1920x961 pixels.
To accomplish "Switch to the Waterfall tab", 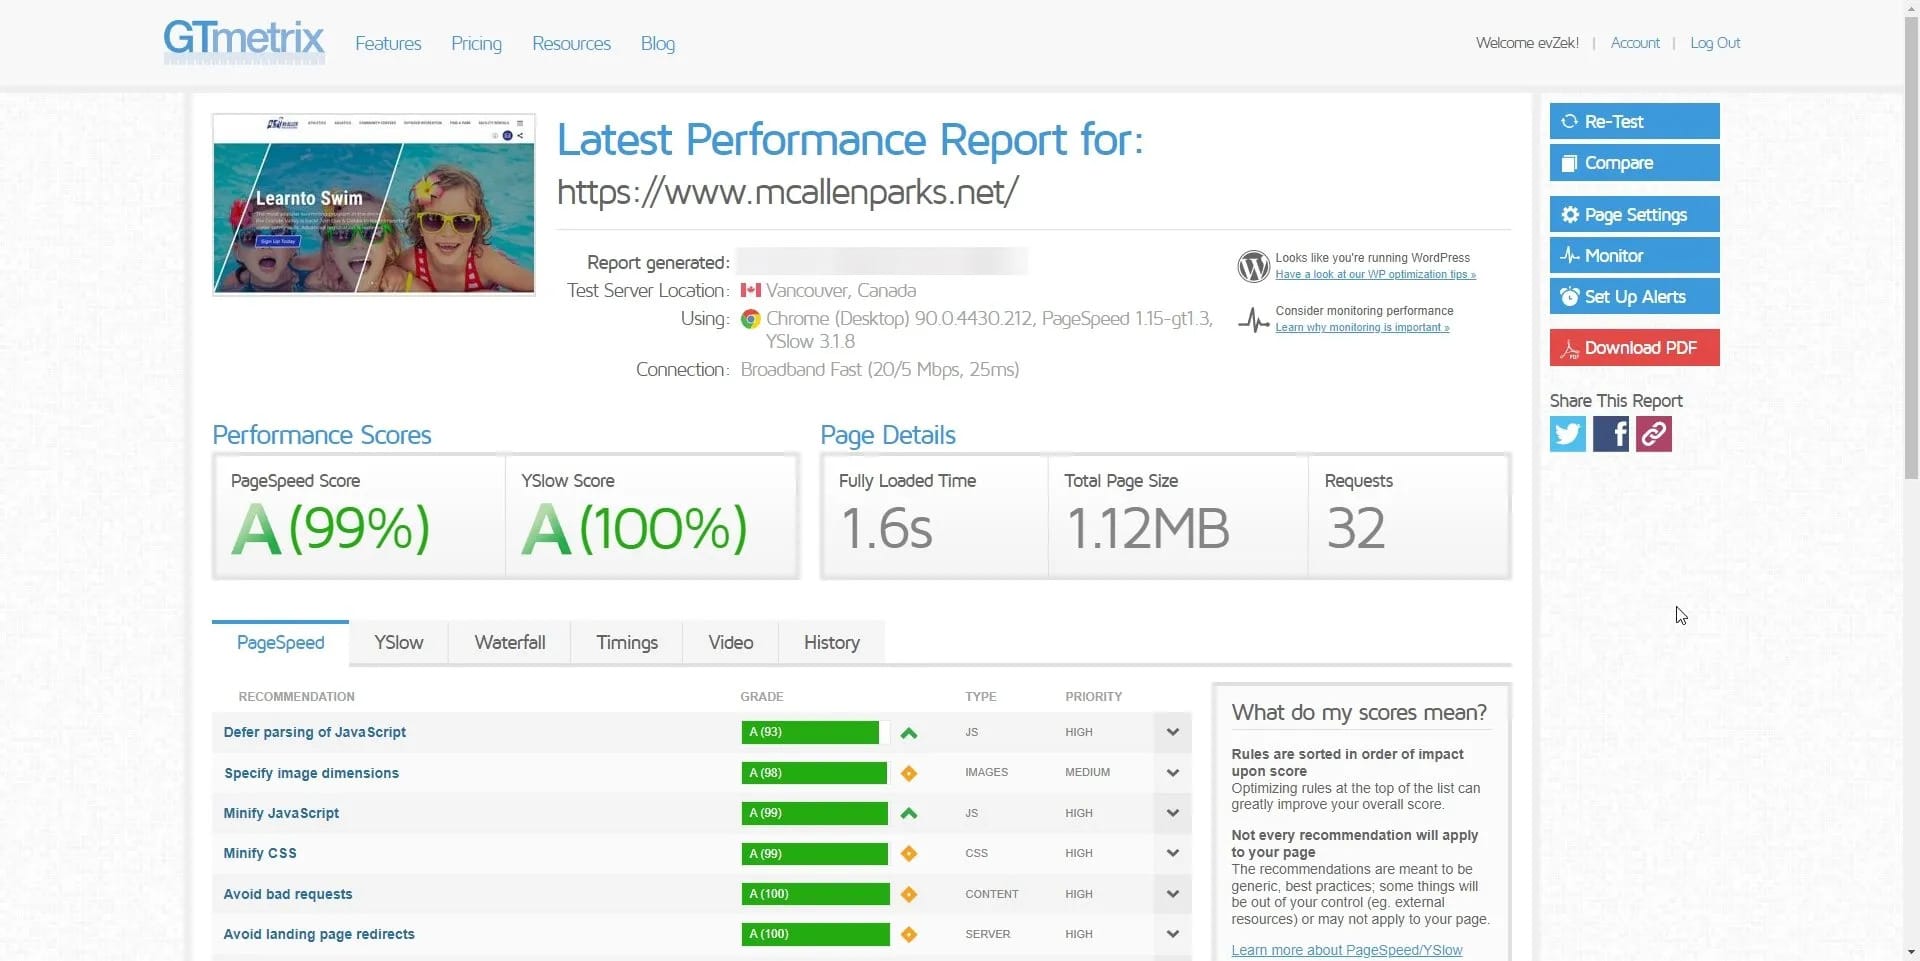I will click(509, 643).
